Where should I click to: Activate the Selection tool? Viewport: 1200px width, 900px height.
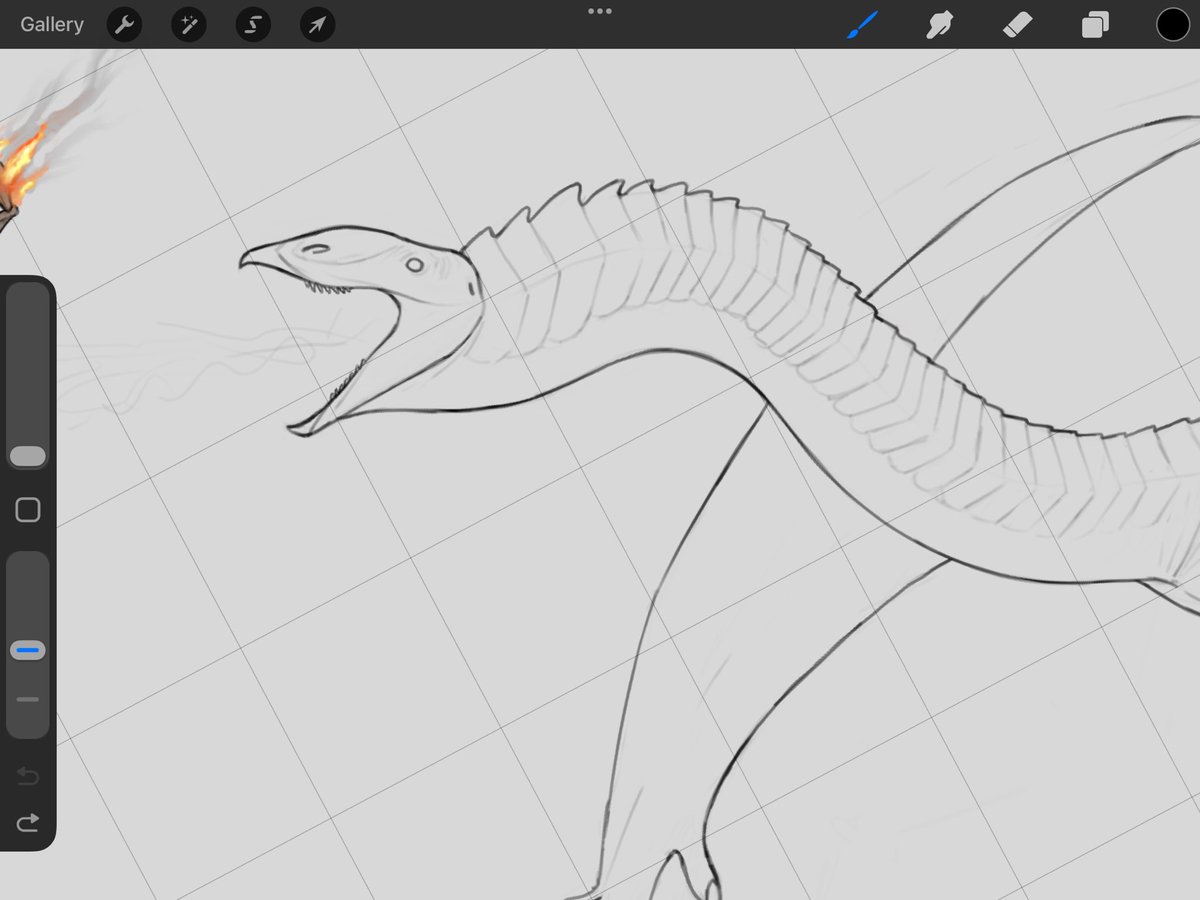click(x=253, y=25)
